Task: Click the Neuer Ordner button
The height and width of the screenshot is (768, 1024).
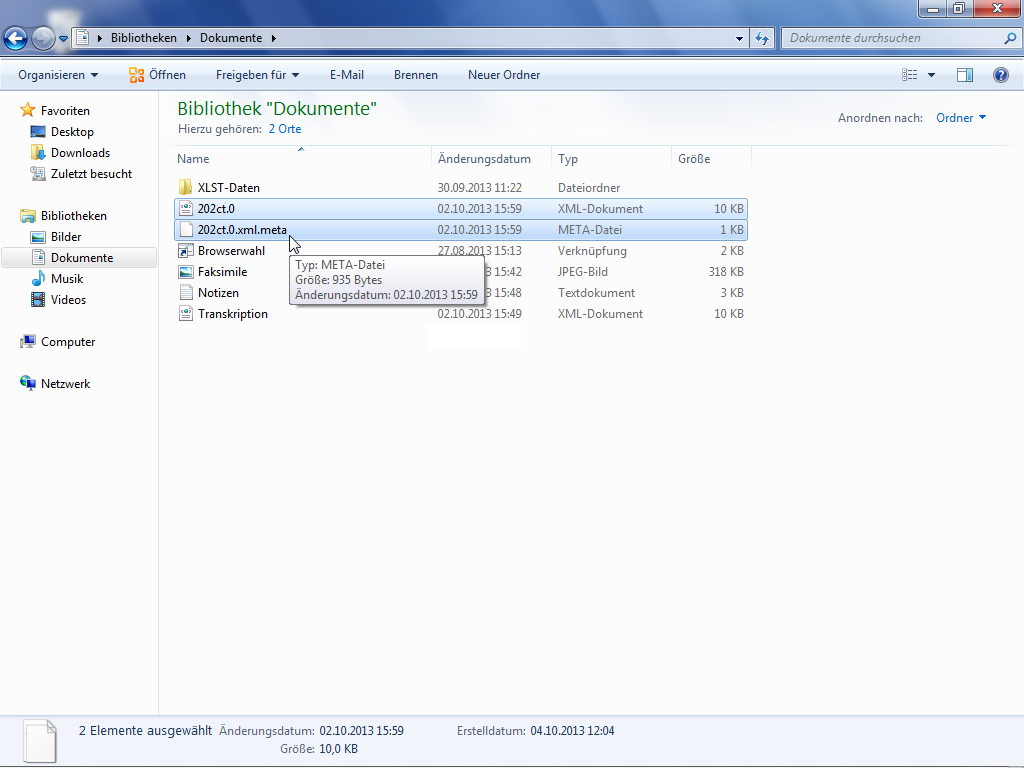Action: pos(504,75)
